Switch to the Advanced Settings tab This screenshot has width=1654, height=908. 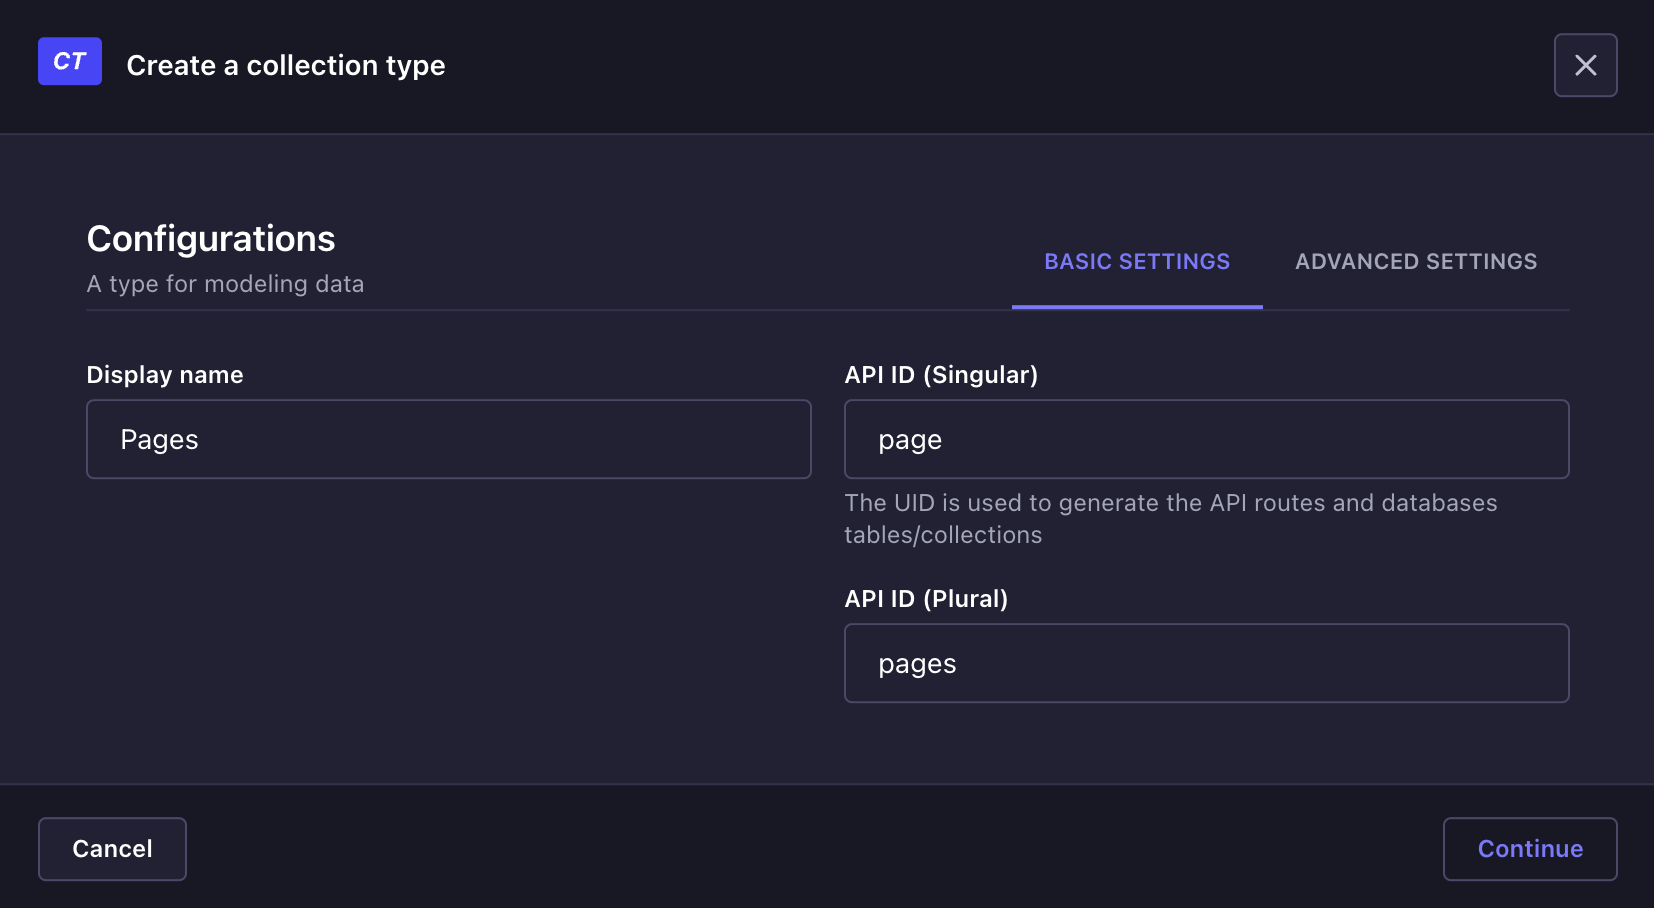[1415, 262]
